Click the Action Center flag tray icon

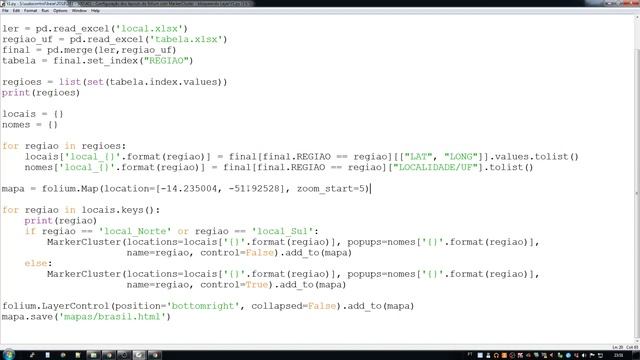592,355
